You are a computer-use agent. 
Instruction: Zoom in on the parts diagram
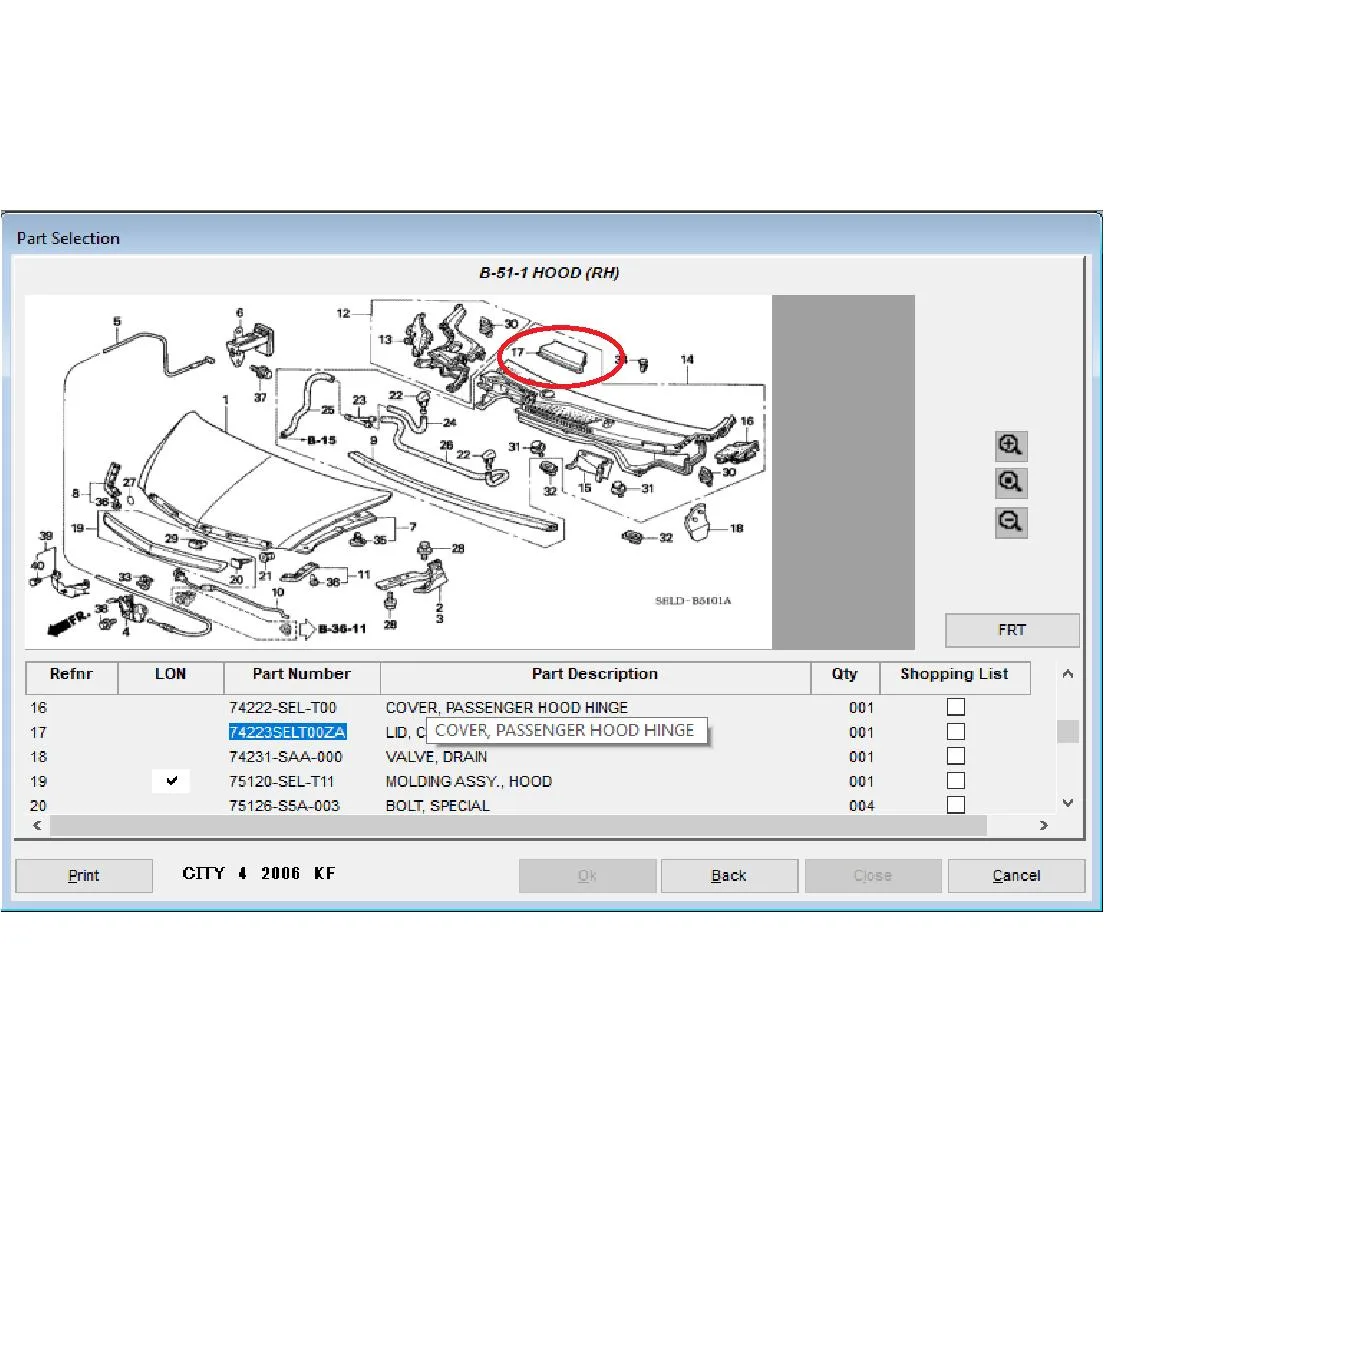(1011, 446)
